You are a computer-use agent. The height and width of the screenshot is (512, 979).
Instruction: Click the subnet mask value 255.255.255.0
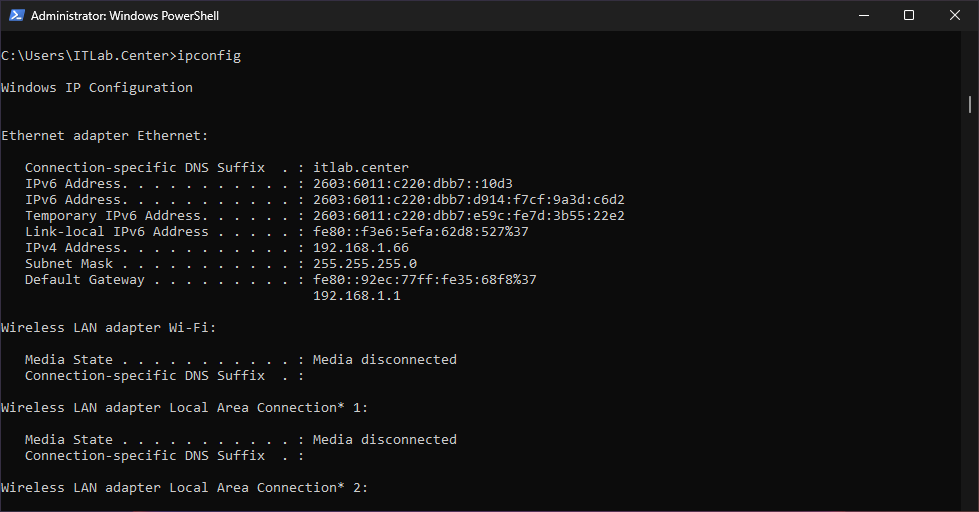(364, 264)
